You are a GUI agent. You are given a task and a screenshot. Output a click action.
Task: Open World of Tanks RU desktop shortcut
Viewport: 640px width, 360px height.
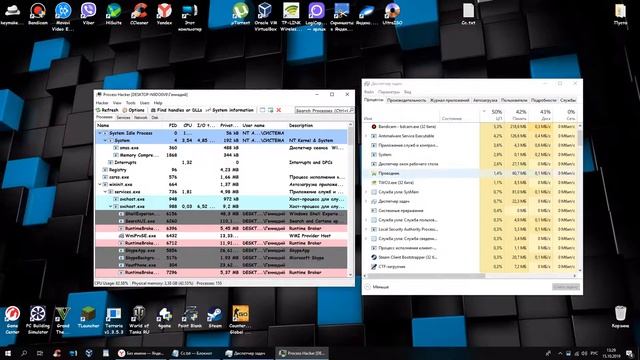click(139, 320)
